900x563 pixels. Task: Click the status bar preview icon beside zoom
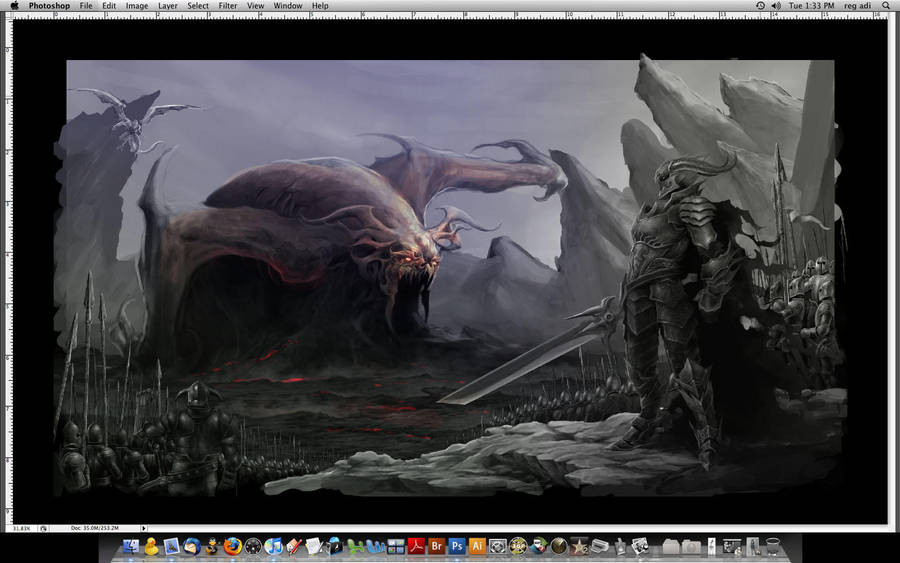coord(44,528)
